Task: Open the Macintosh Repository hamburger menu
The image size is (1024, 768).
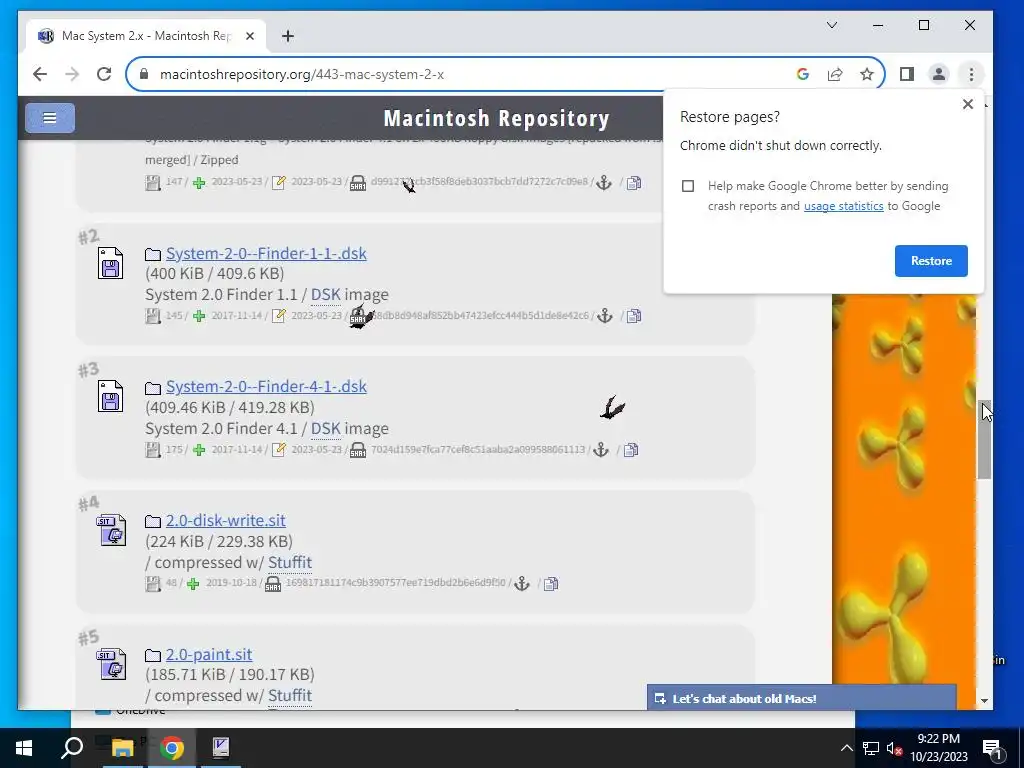Action: click(x=50, y=118)
